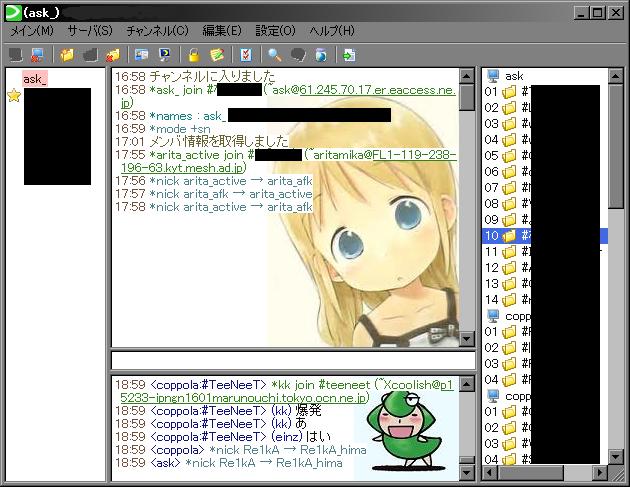630x487 pixels.
Task: Click the leave channel folder icon with red X
Action: click(113, 55)
